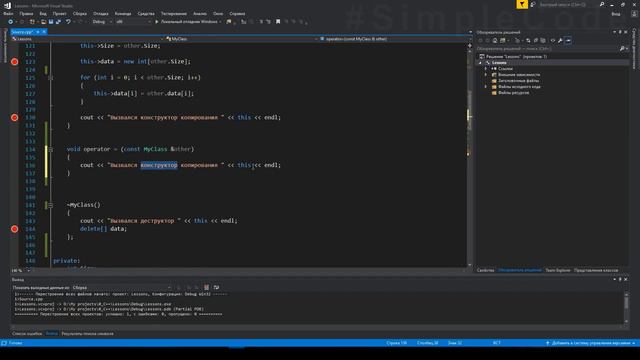Close the Output panel
Image resolution: width=640 pixels, height=360 pixels.
pos(626,280)
